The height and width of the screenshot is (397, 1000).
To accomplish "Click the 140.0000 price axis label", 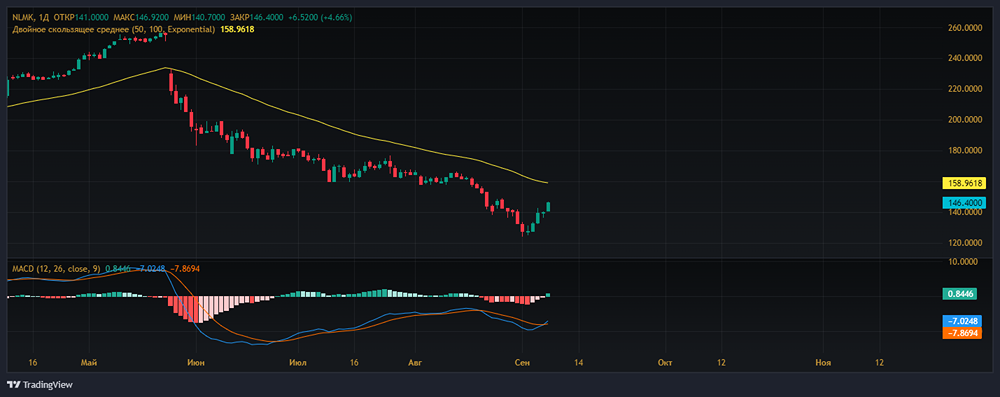I will coord(966,212).
